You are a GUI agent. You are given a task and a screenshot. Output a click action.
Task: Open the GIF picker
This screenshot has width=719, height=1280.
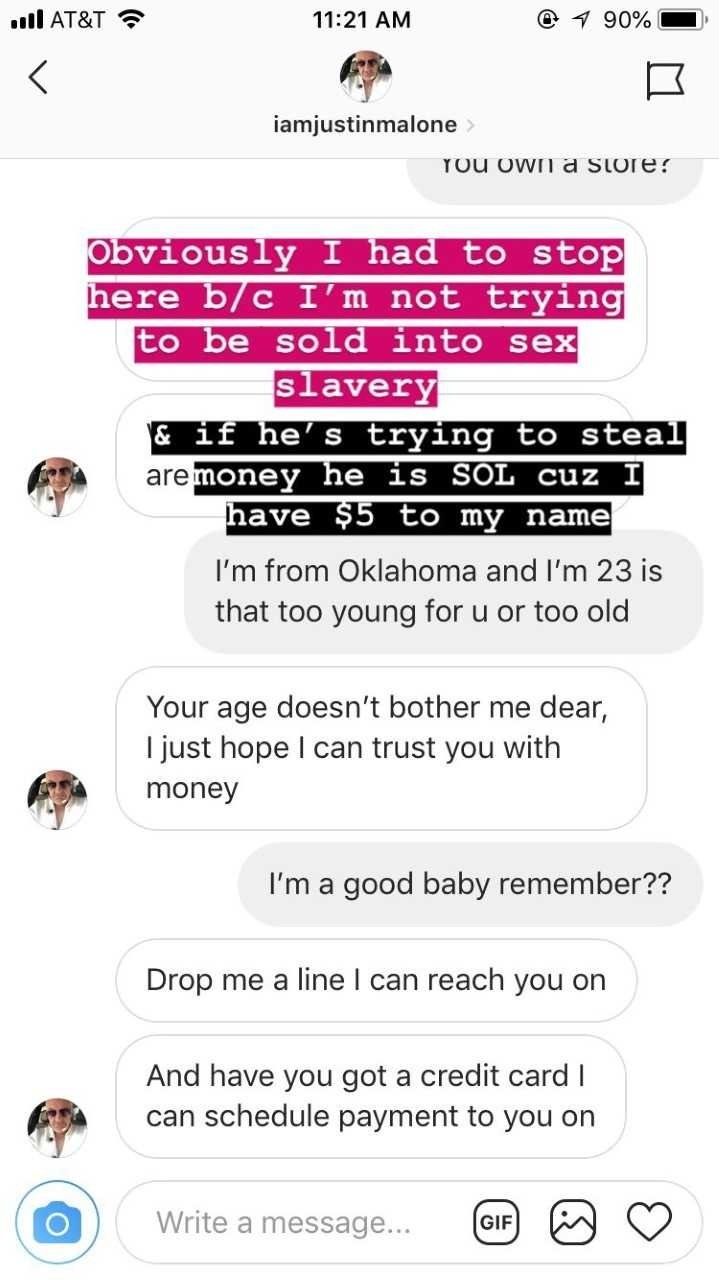[x=494, y=1222]
